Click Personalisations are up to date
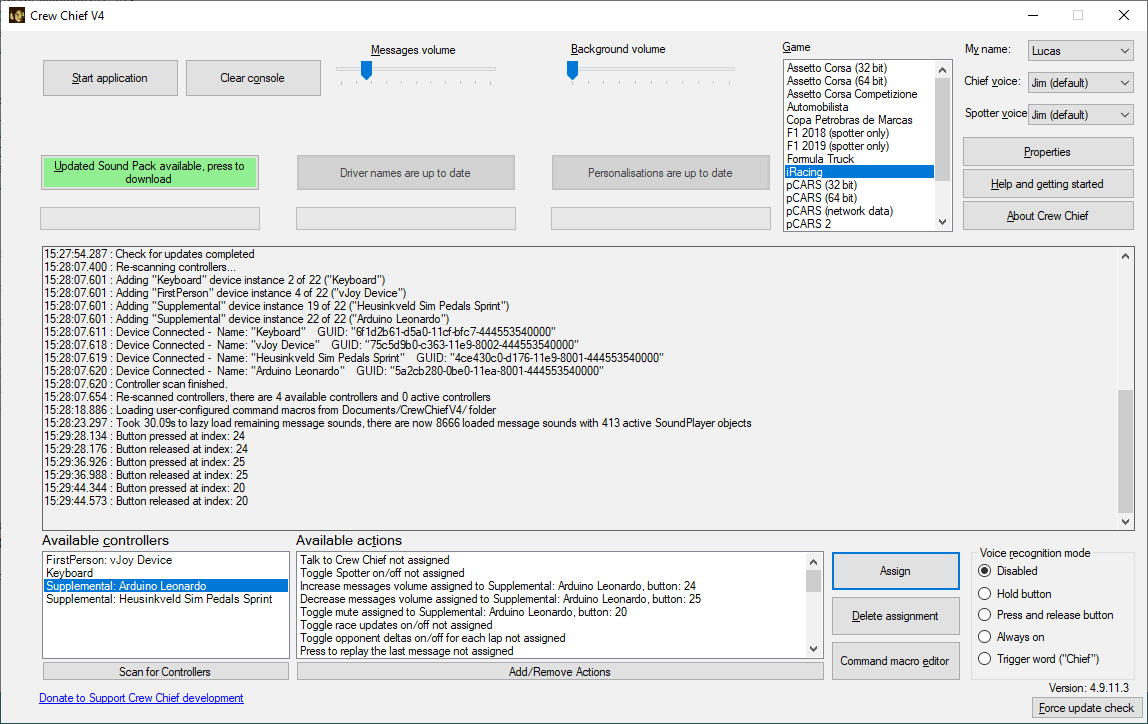1148x724 pixels. tap(660, 173)
